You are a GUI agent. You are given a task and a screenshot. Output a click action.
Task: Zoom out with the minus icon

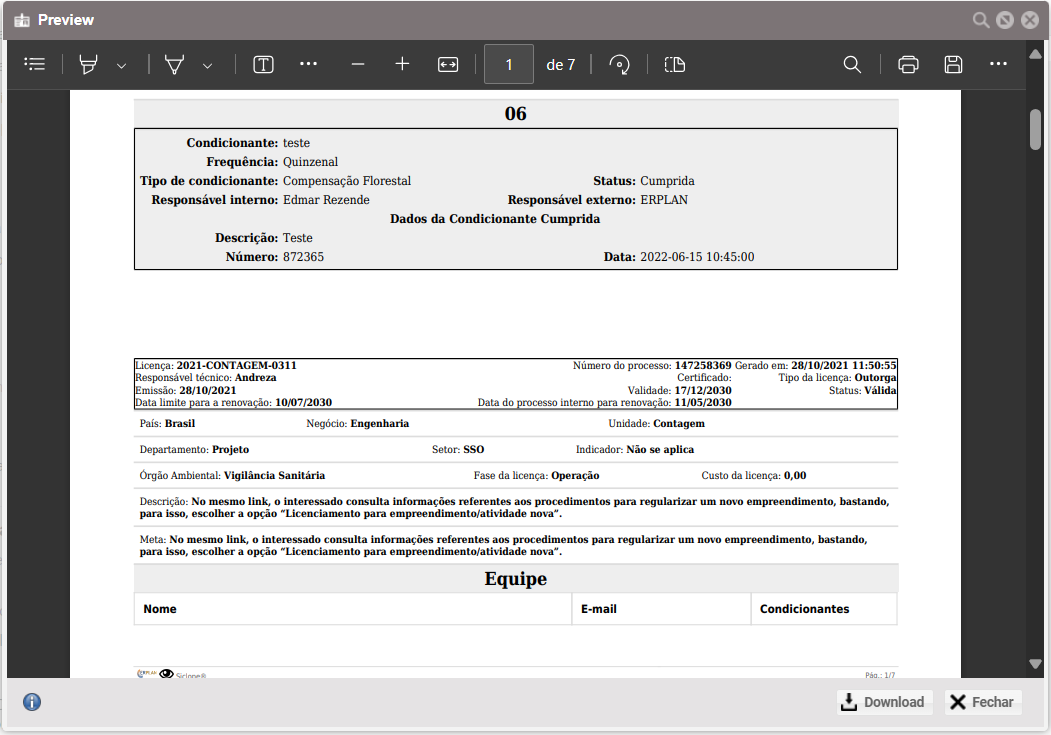click(358, 64)
